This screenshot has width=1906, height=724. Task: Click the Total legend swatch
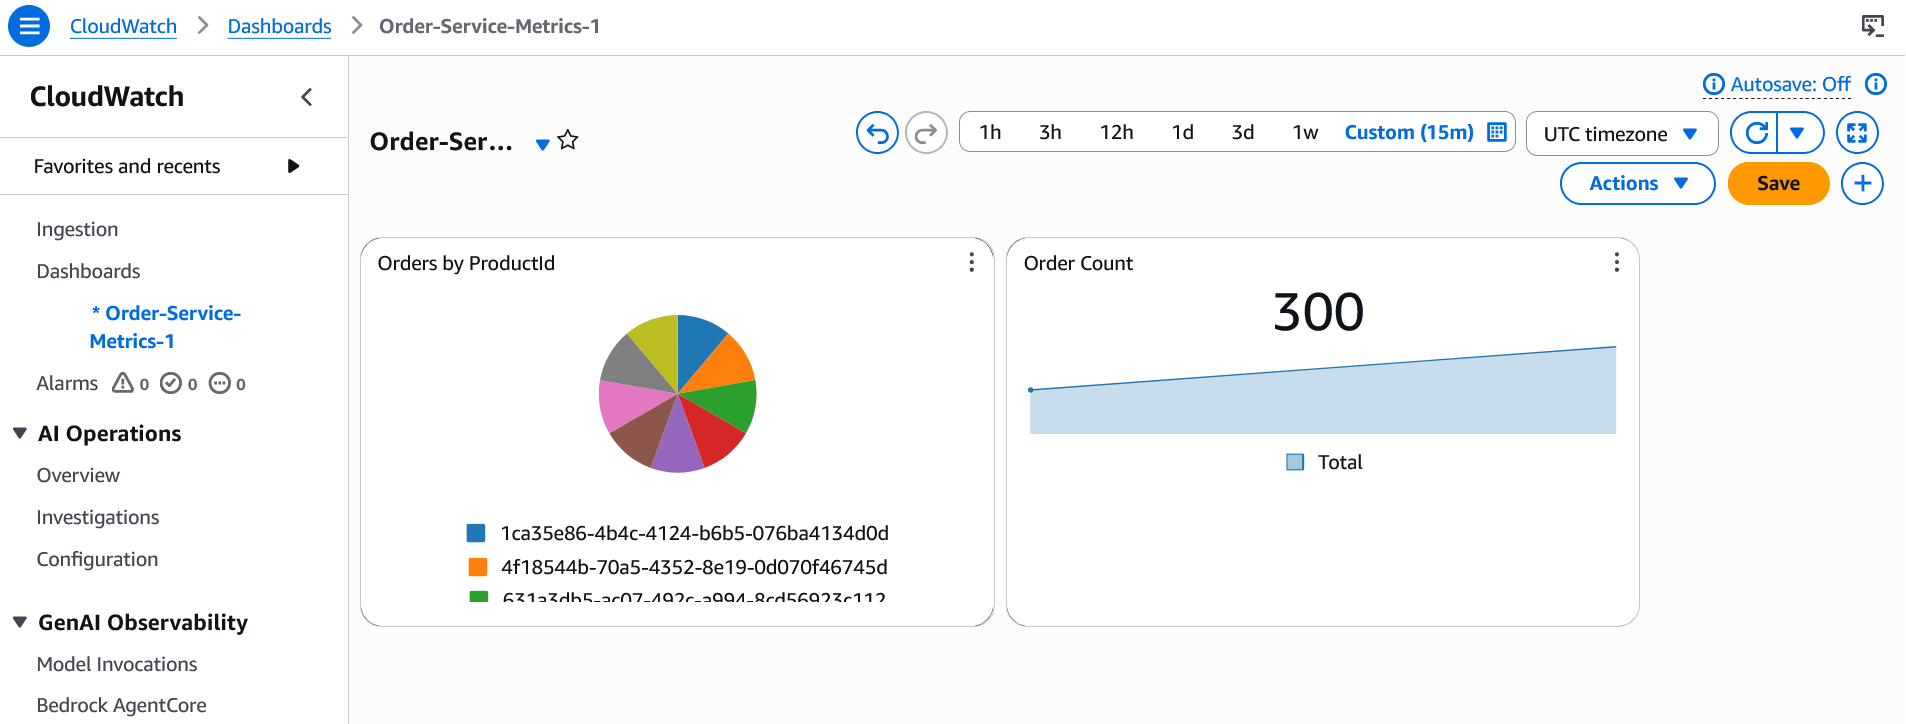point(1295,462)
